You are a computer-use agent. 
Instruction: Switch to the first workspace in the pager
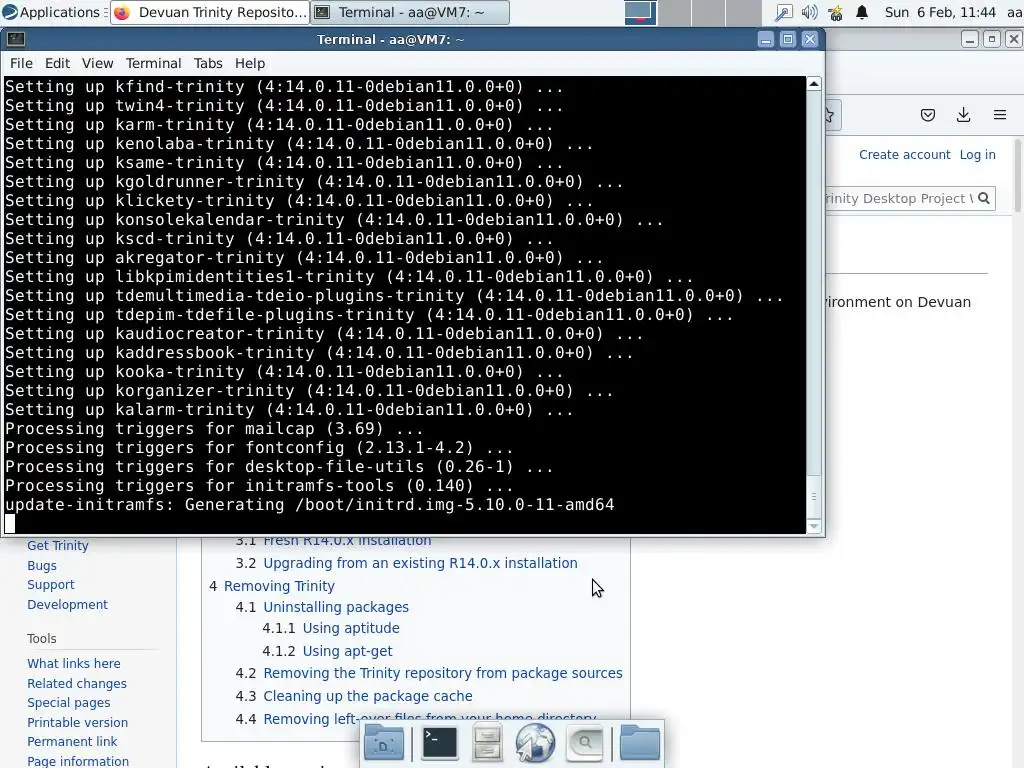[641, 12]
